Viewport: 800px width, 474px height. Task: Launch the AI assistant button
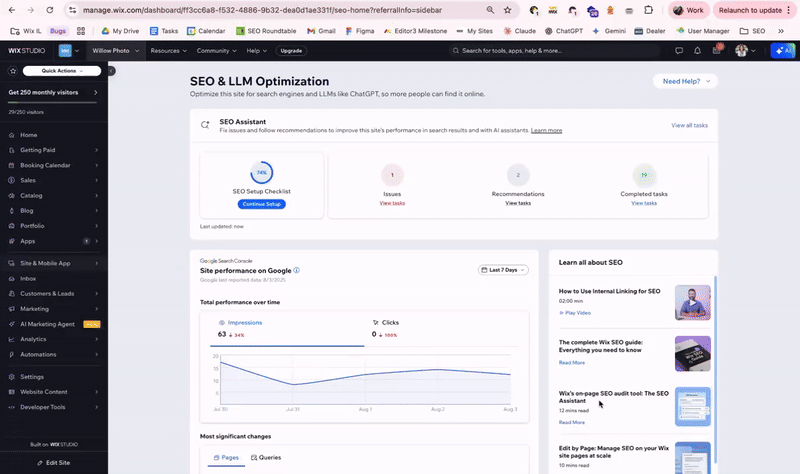(x=783, y=51)
